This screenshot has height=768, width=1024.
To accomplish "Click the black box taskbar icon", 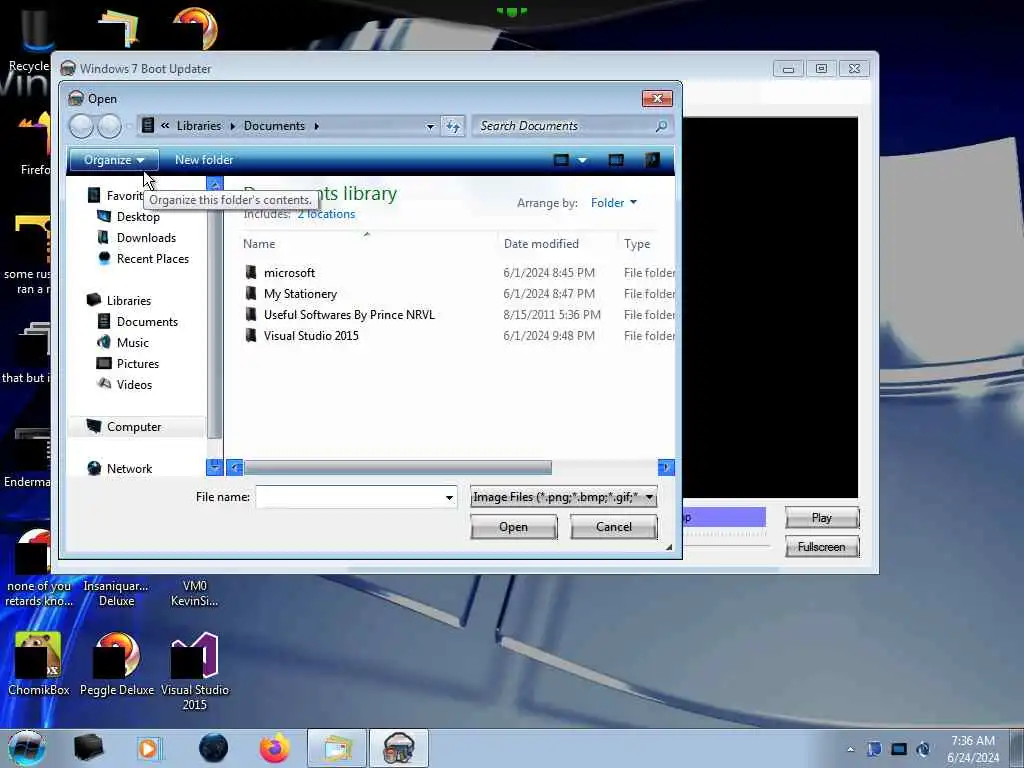I will 88,748.
